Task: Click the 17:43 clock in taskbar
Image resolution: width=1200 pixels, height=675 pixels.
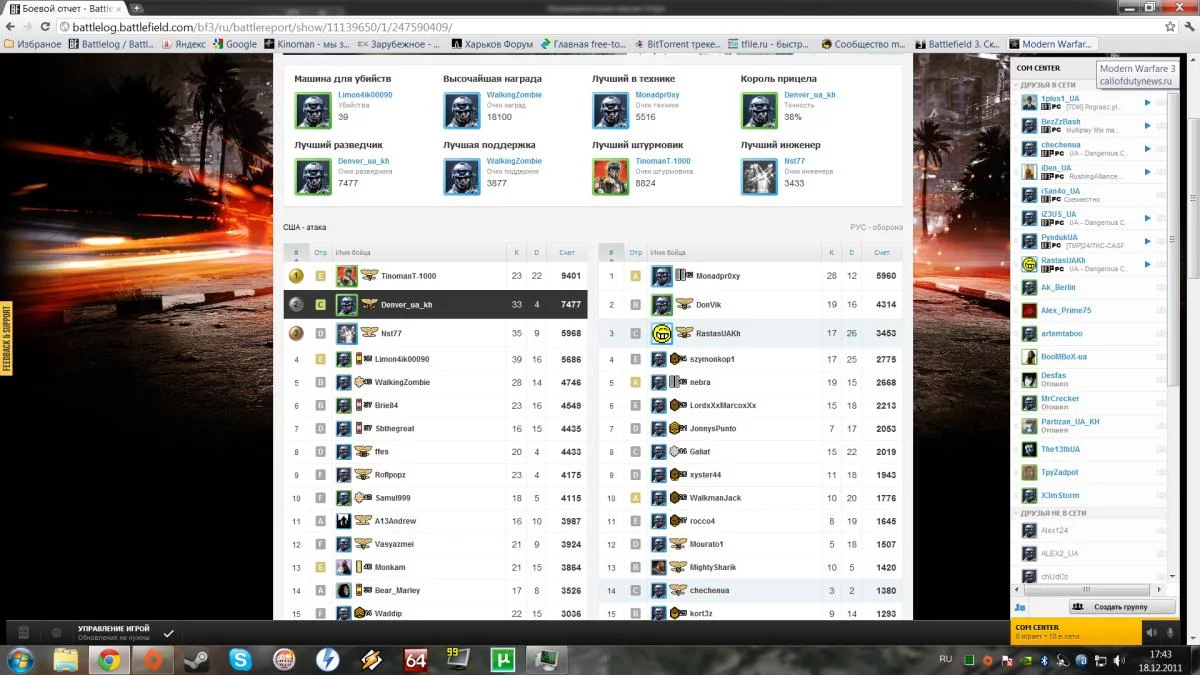Action: click(x=1160, y=653)
